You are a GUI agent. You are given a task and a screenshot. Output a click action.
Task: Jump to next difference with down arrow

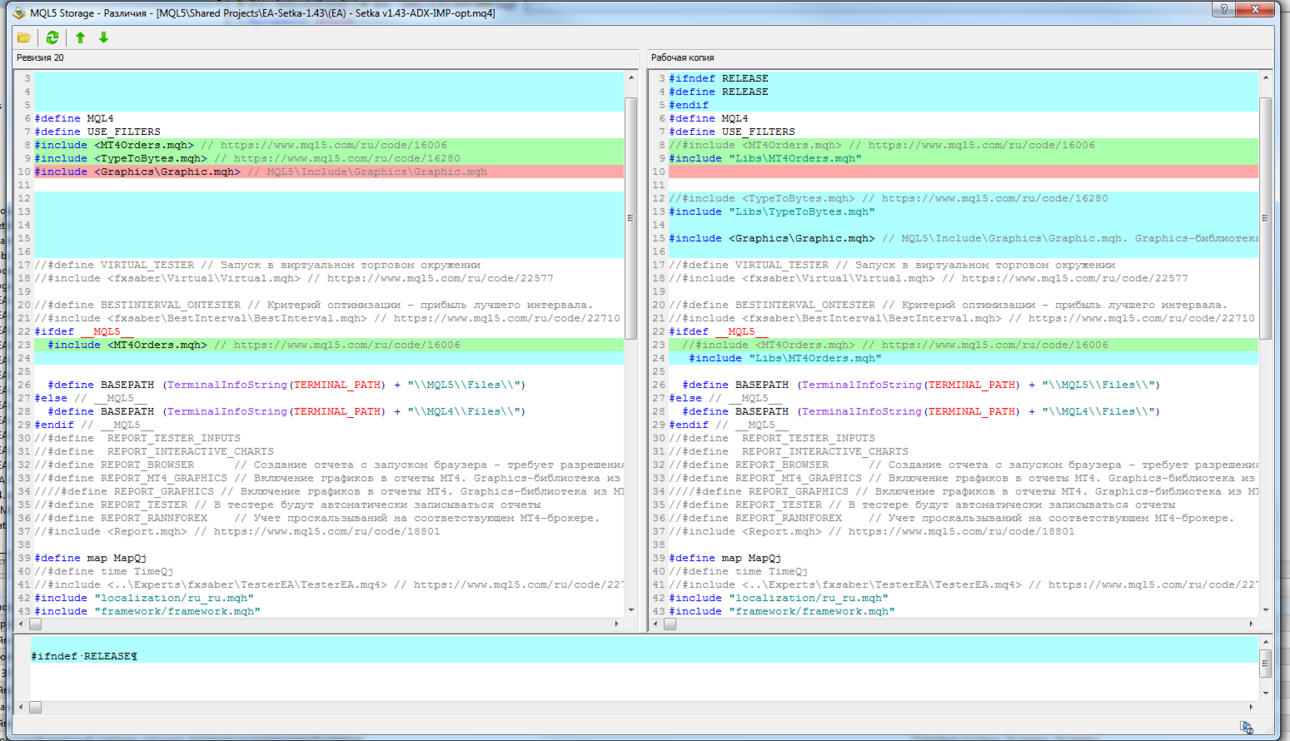click(103, 38)
